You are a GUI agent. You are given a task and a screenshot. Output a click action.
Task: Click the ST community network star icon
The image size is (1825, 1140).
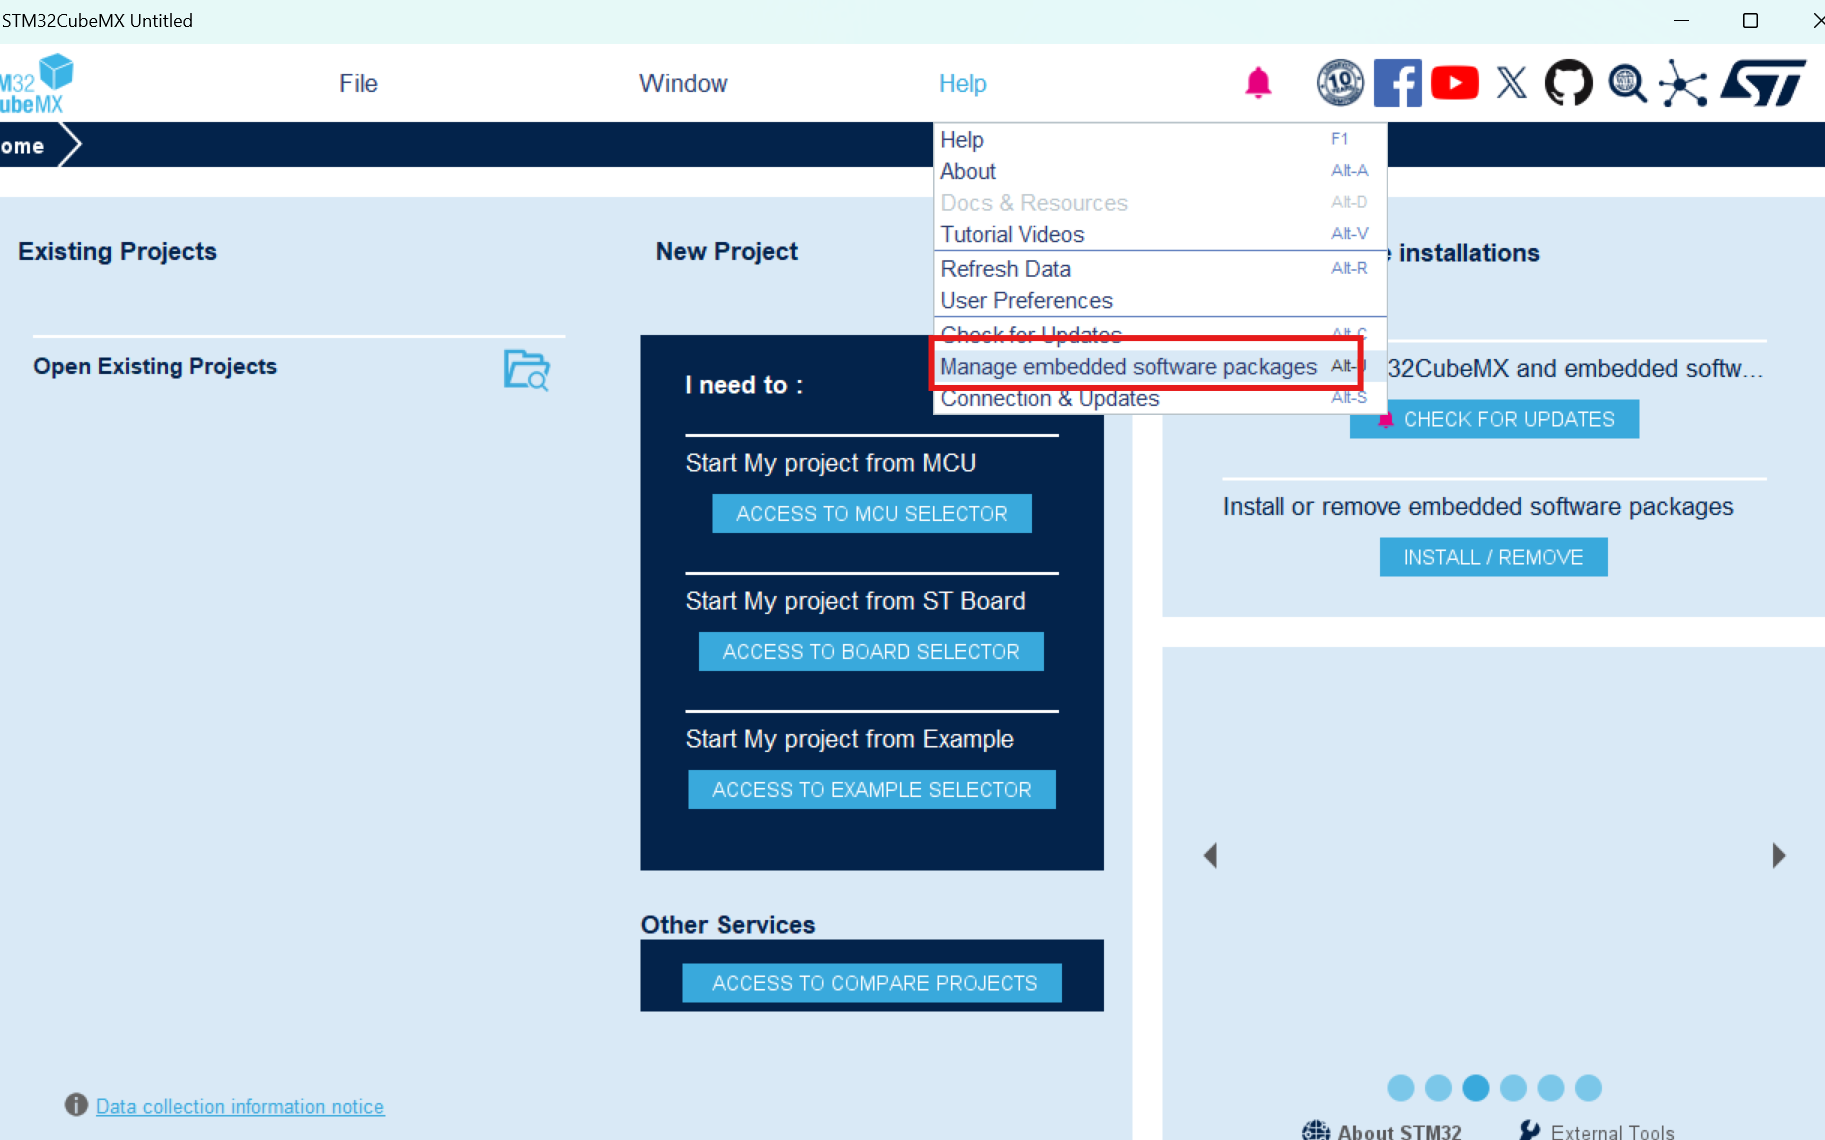pyautogui.click(x=1684, y=83)
